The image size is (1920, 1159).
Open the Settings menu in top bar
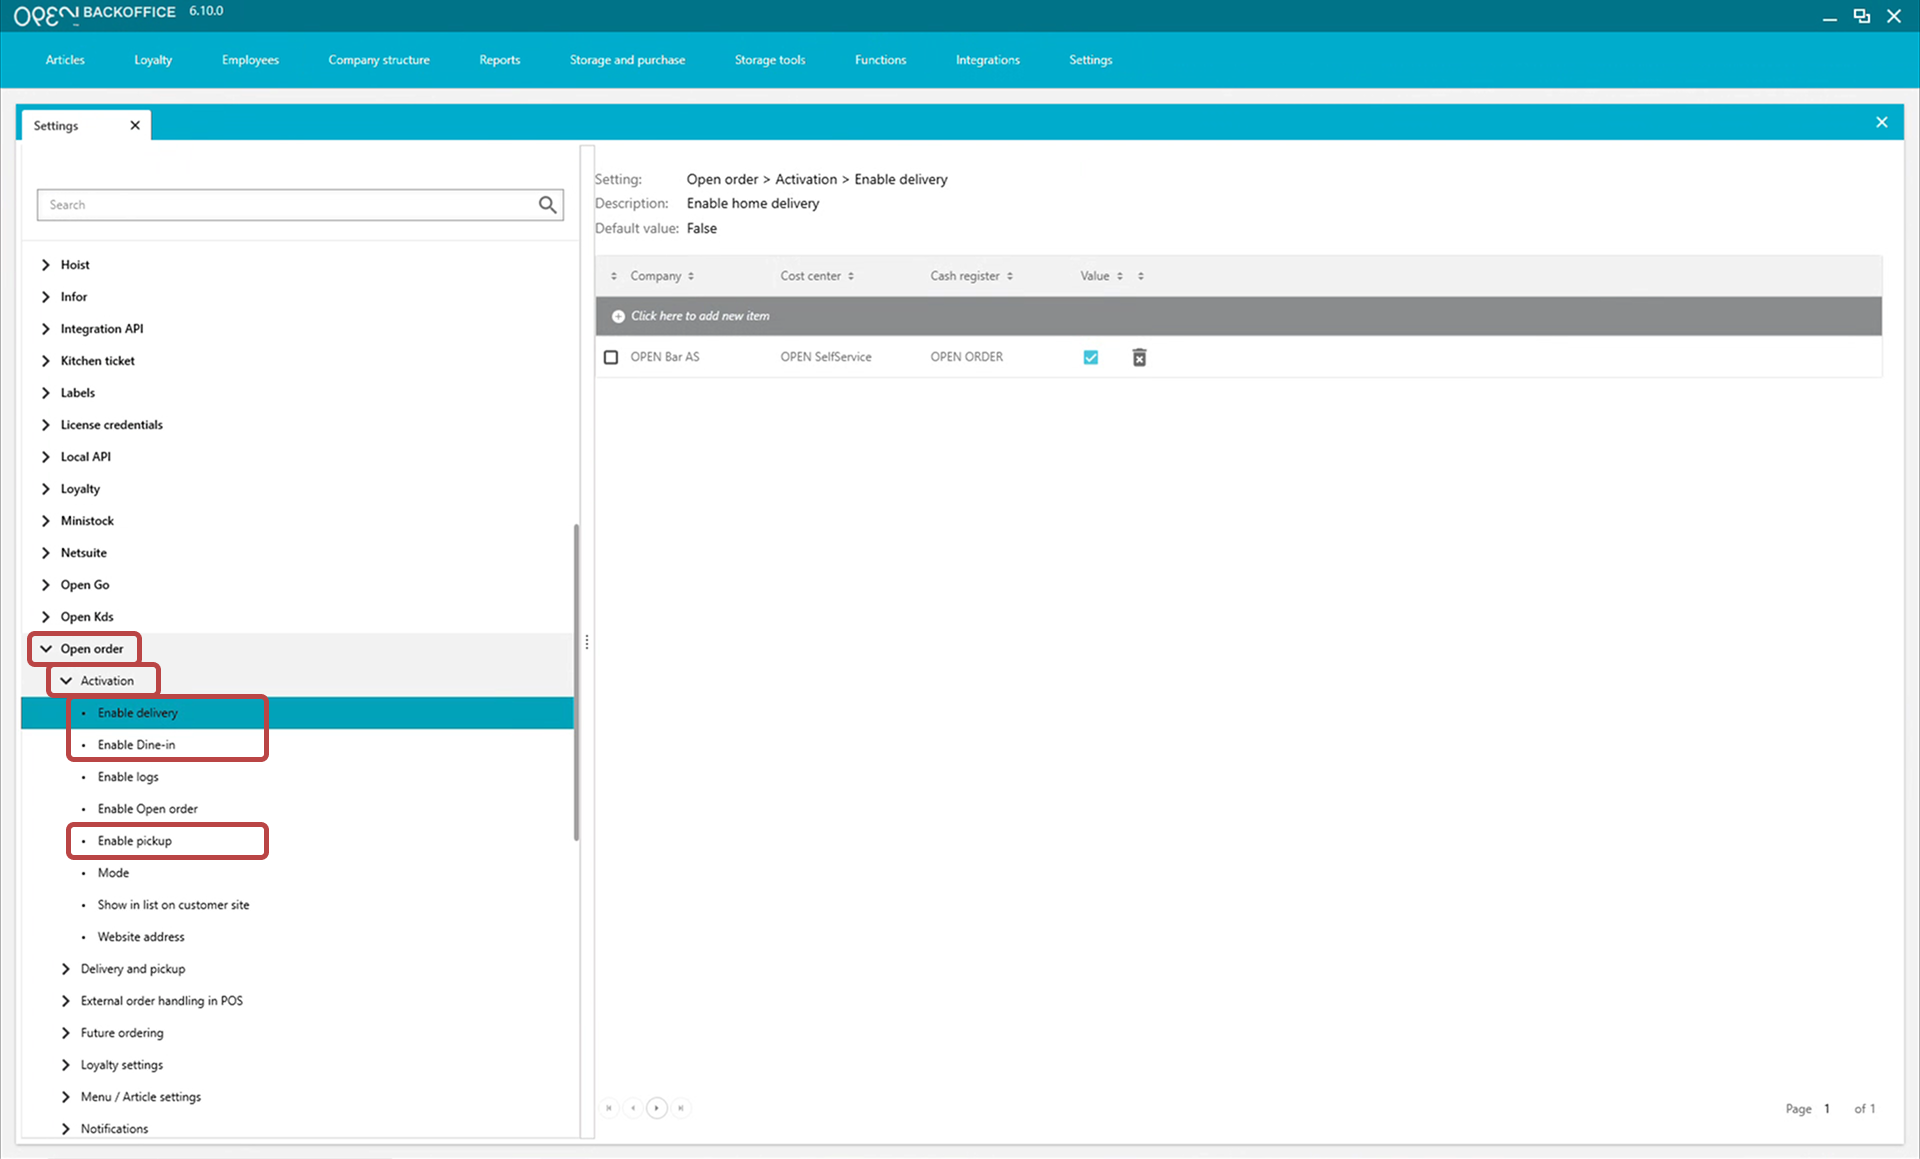pos(1091,60)
